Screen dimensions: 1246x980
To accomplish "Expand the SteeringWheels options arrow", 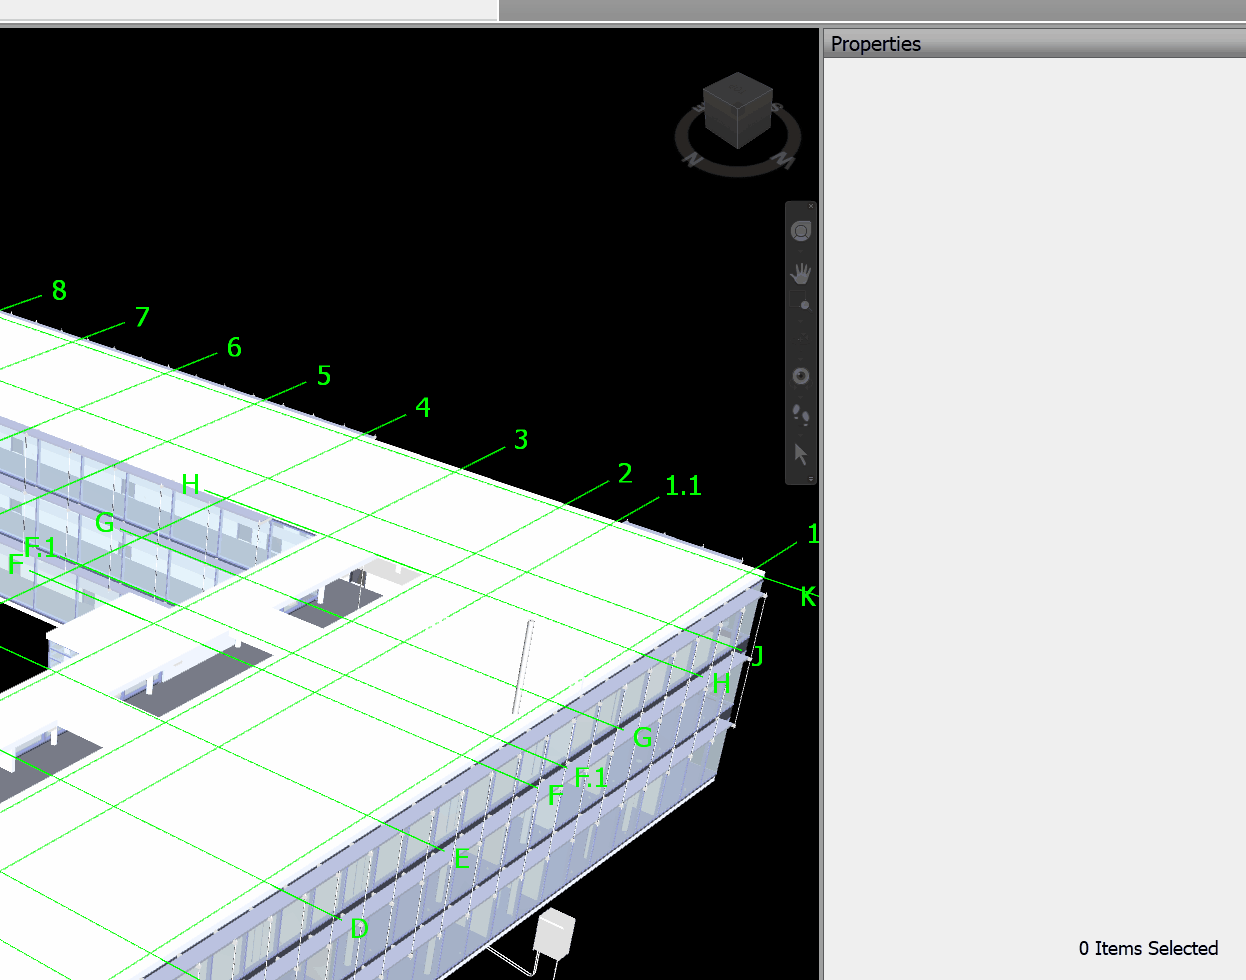I will point(800,251).
